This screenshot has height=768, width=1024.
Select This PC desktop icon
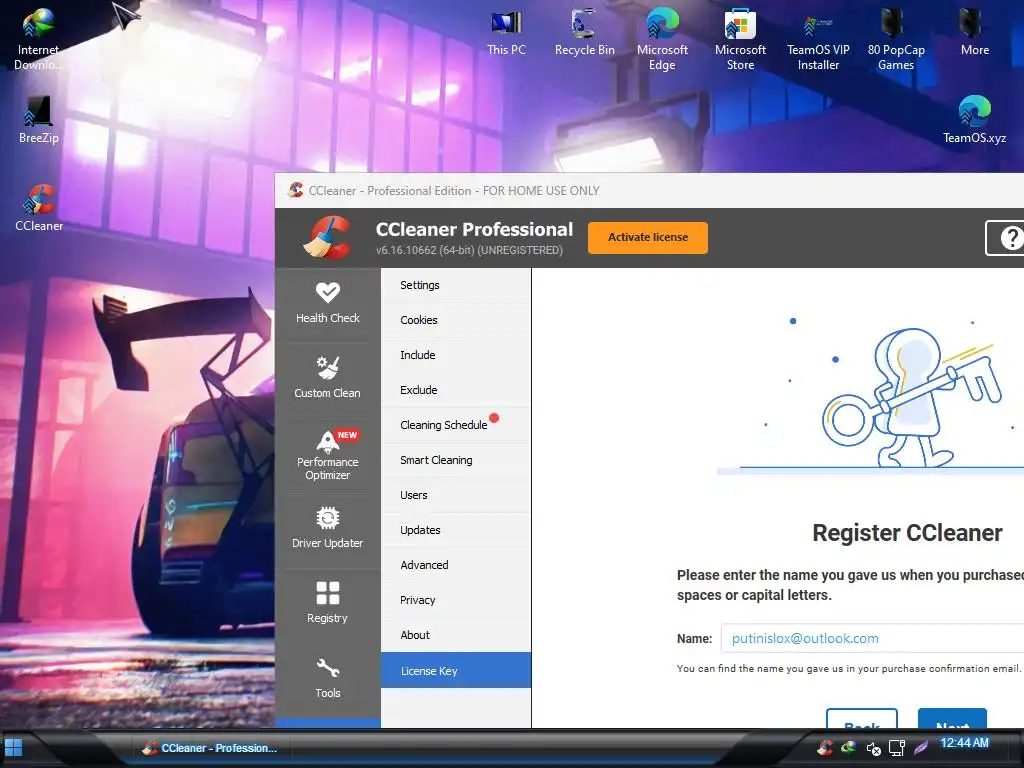506,33
